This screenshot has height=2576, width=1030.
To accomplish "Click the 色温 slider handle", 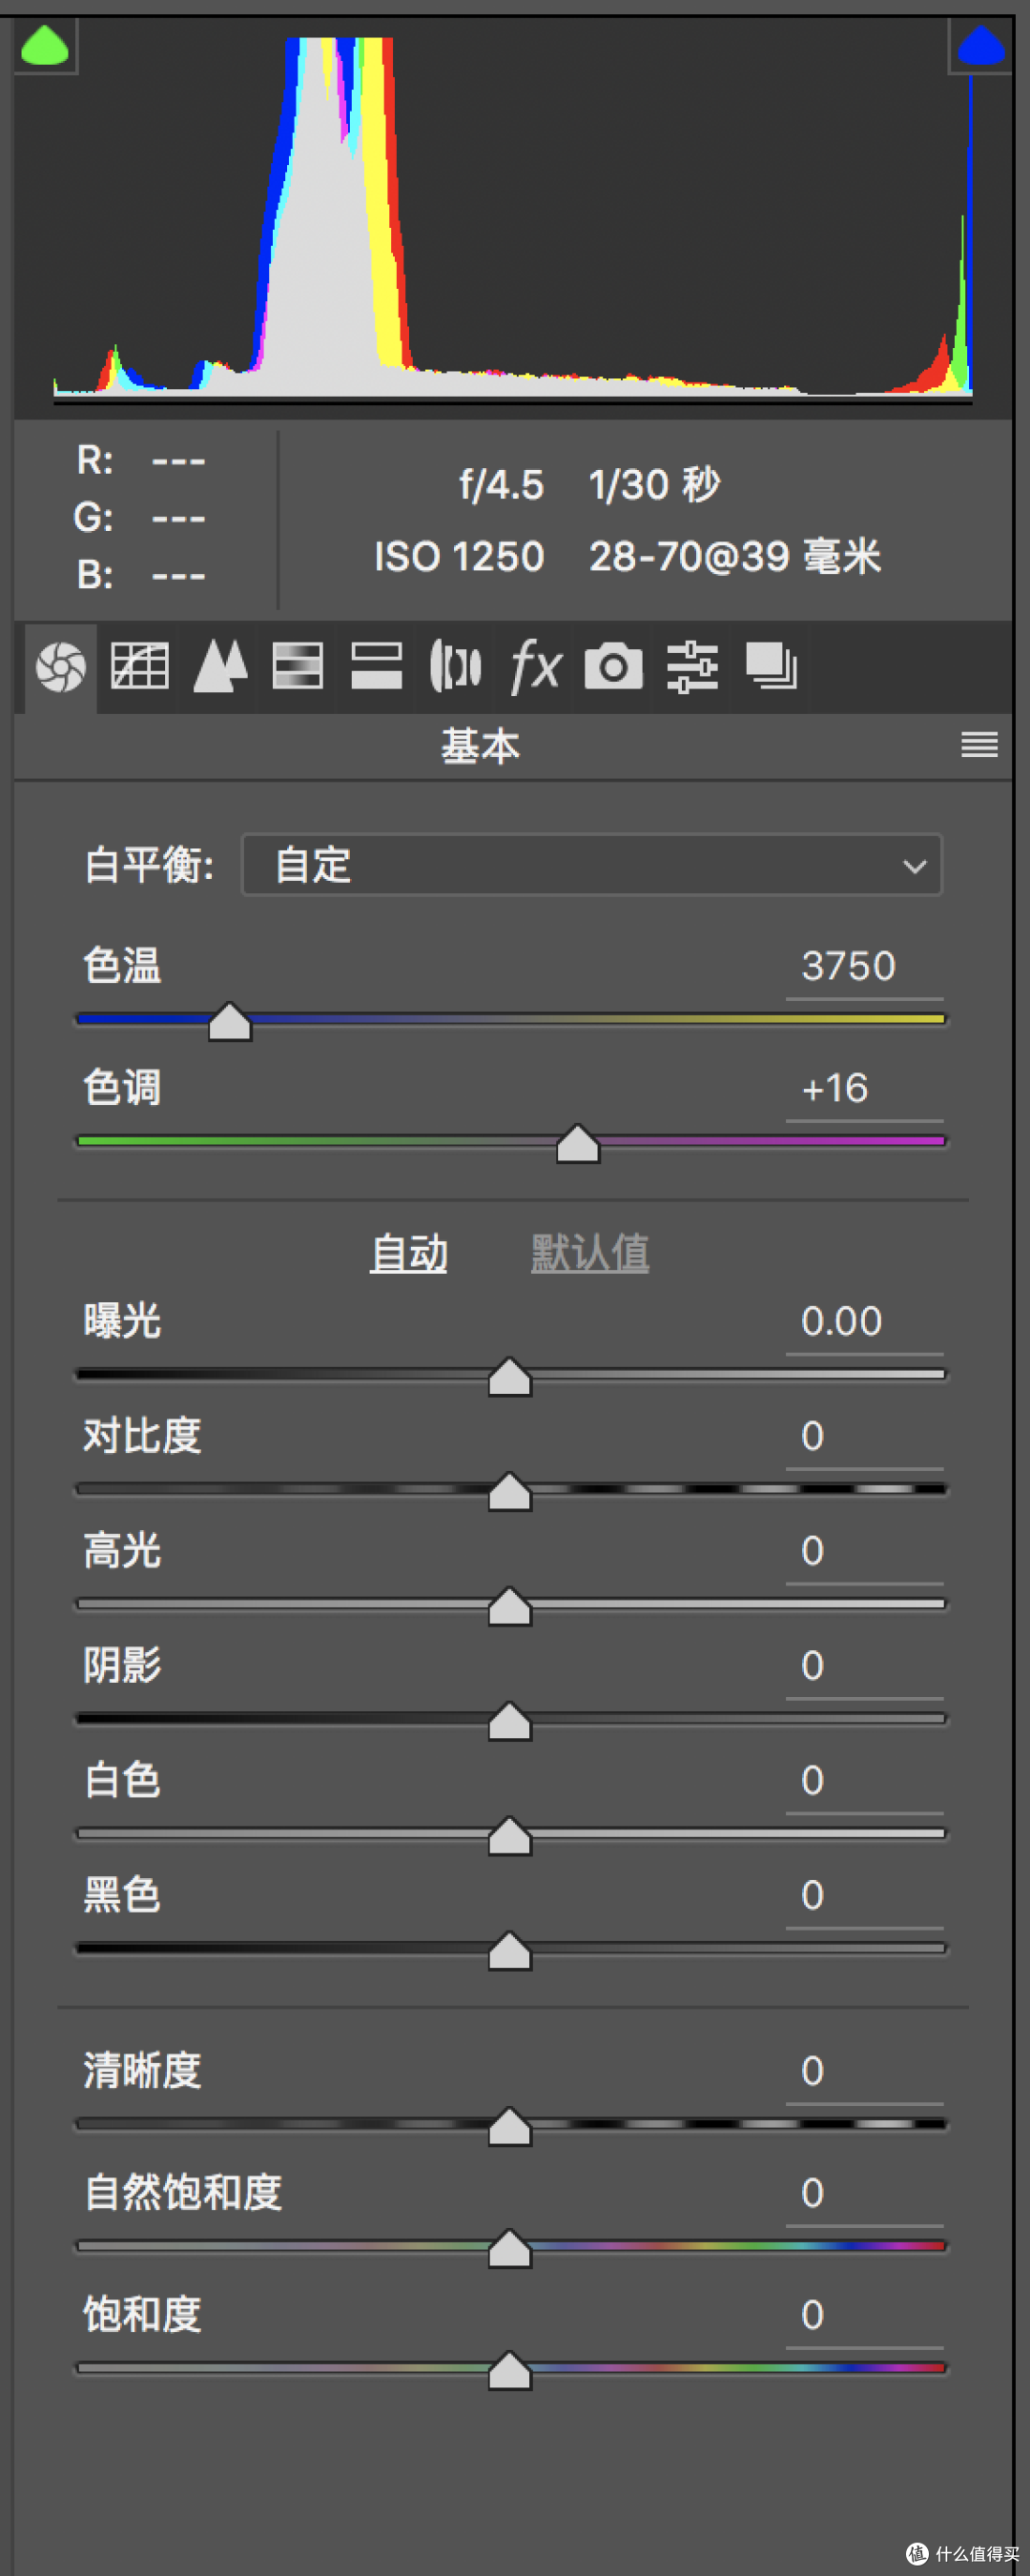I will click(230, 1022).
